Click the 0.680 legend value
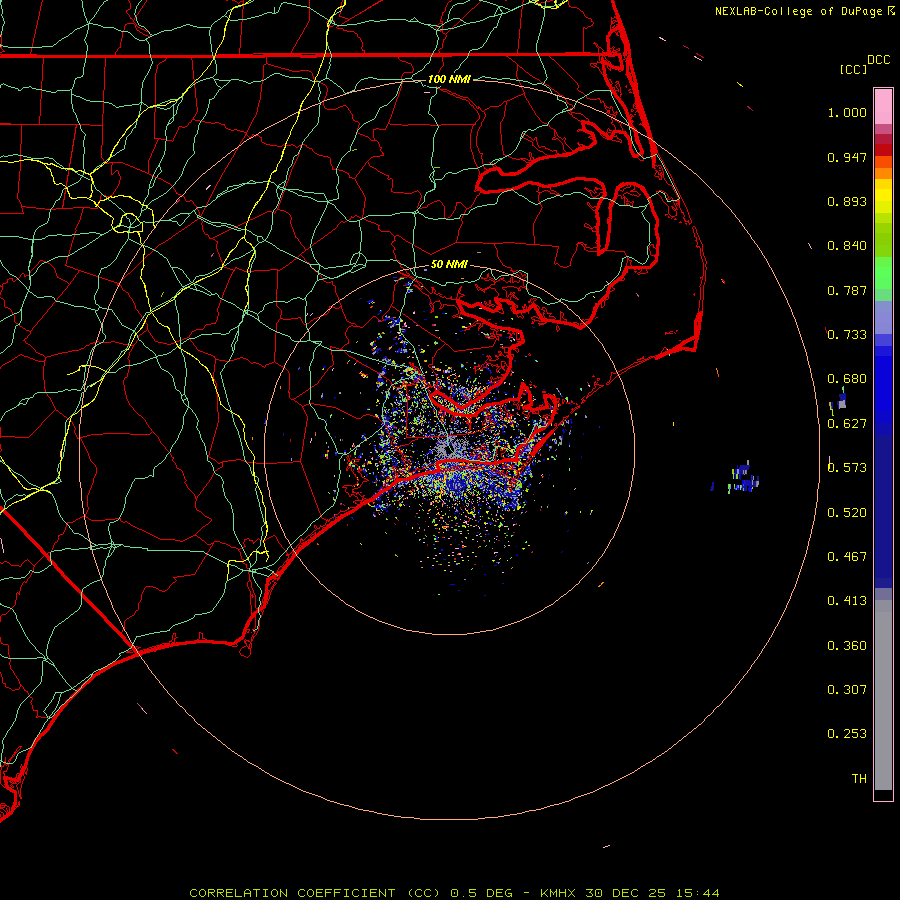Image resolution: width=900 pixels, height=900 pixels. (x=847, y=379)
